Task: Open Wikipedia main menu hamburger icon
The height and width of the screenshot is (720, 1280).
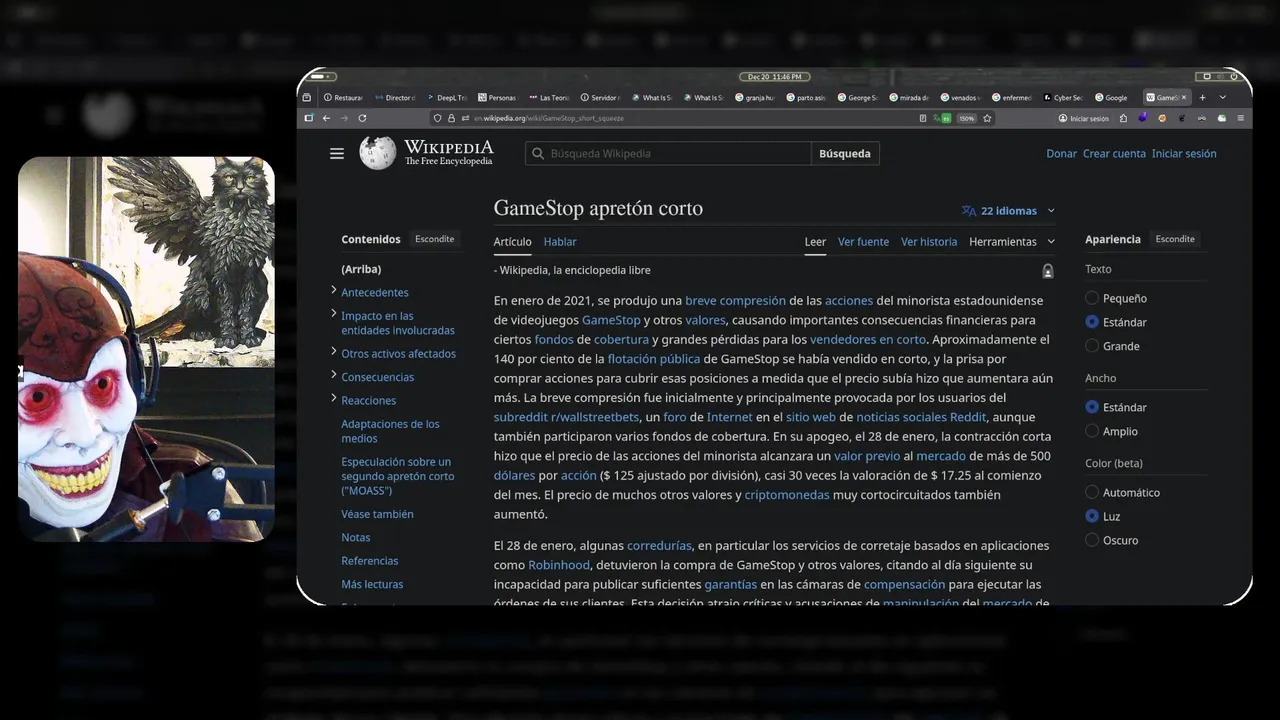Action: [337, 153]
